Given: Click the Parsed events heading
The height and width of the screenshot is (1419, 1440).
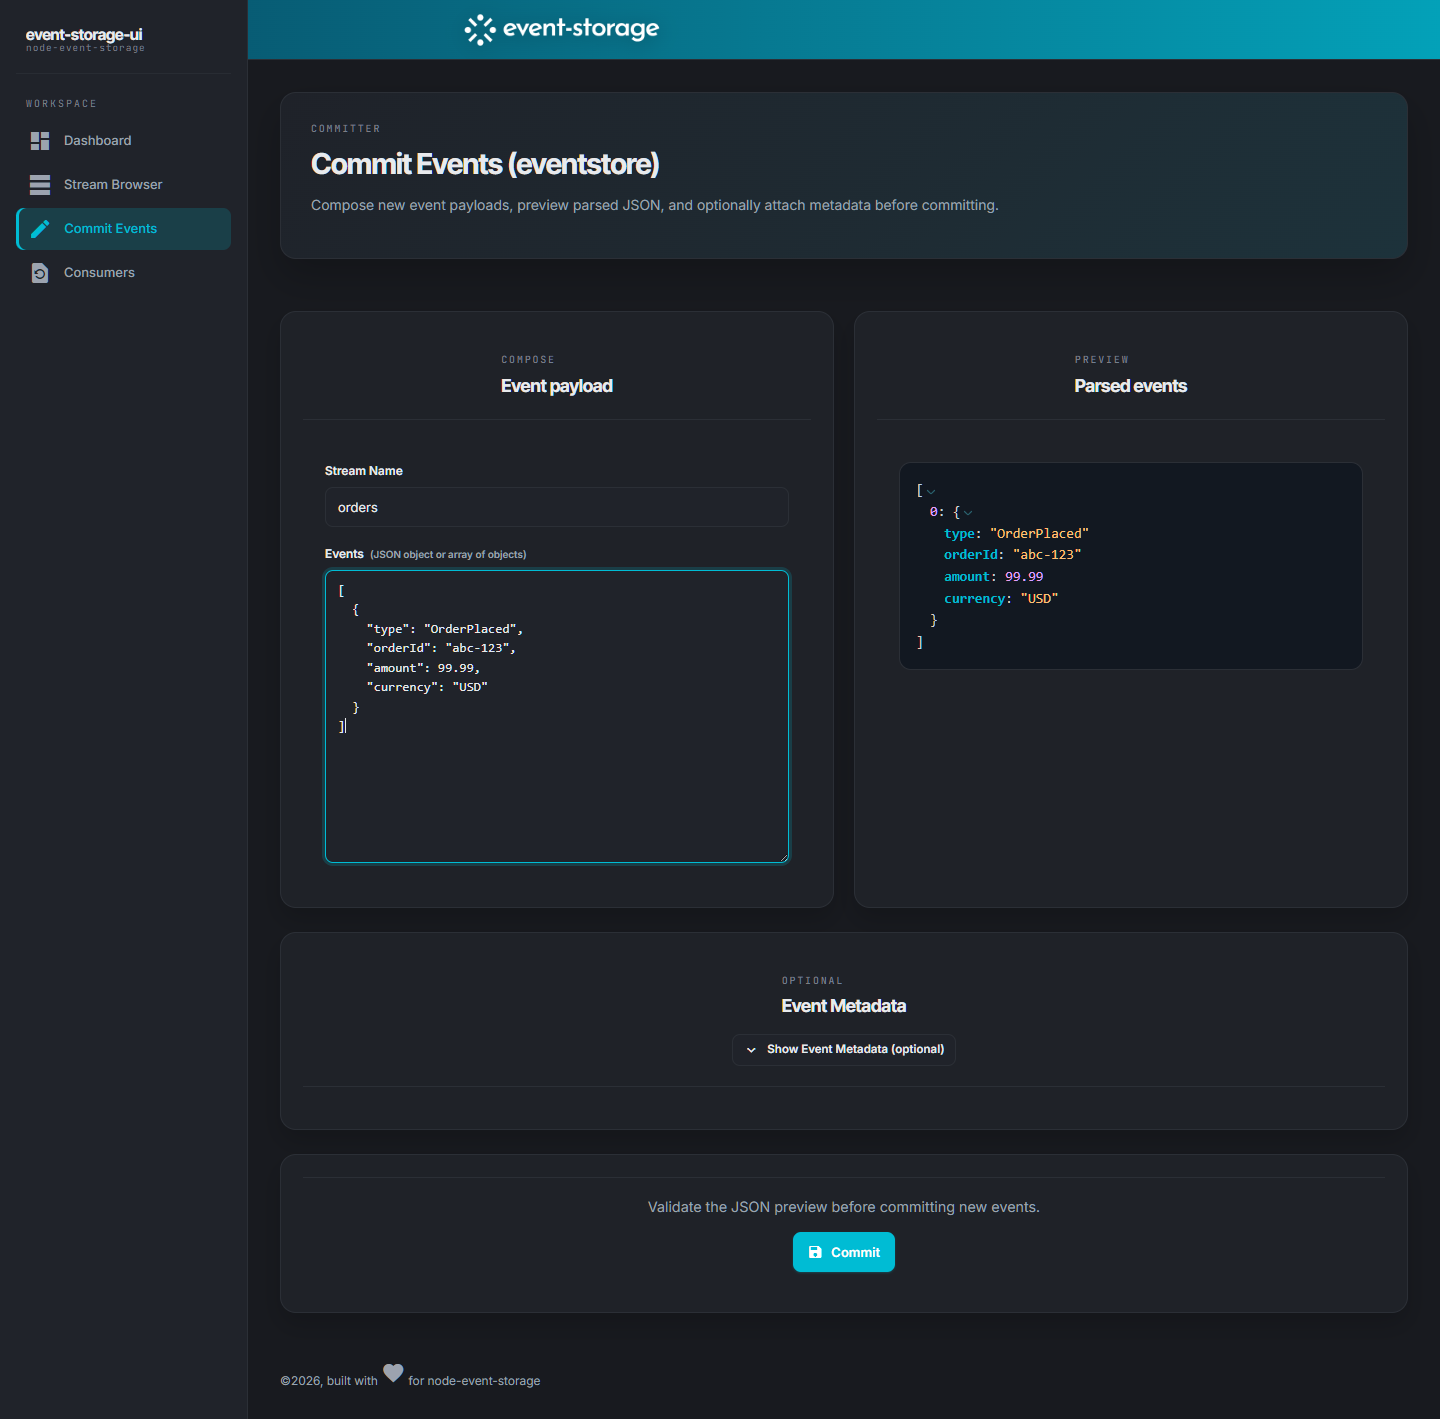Looking at the screenshot, I should pos(1131,386).
